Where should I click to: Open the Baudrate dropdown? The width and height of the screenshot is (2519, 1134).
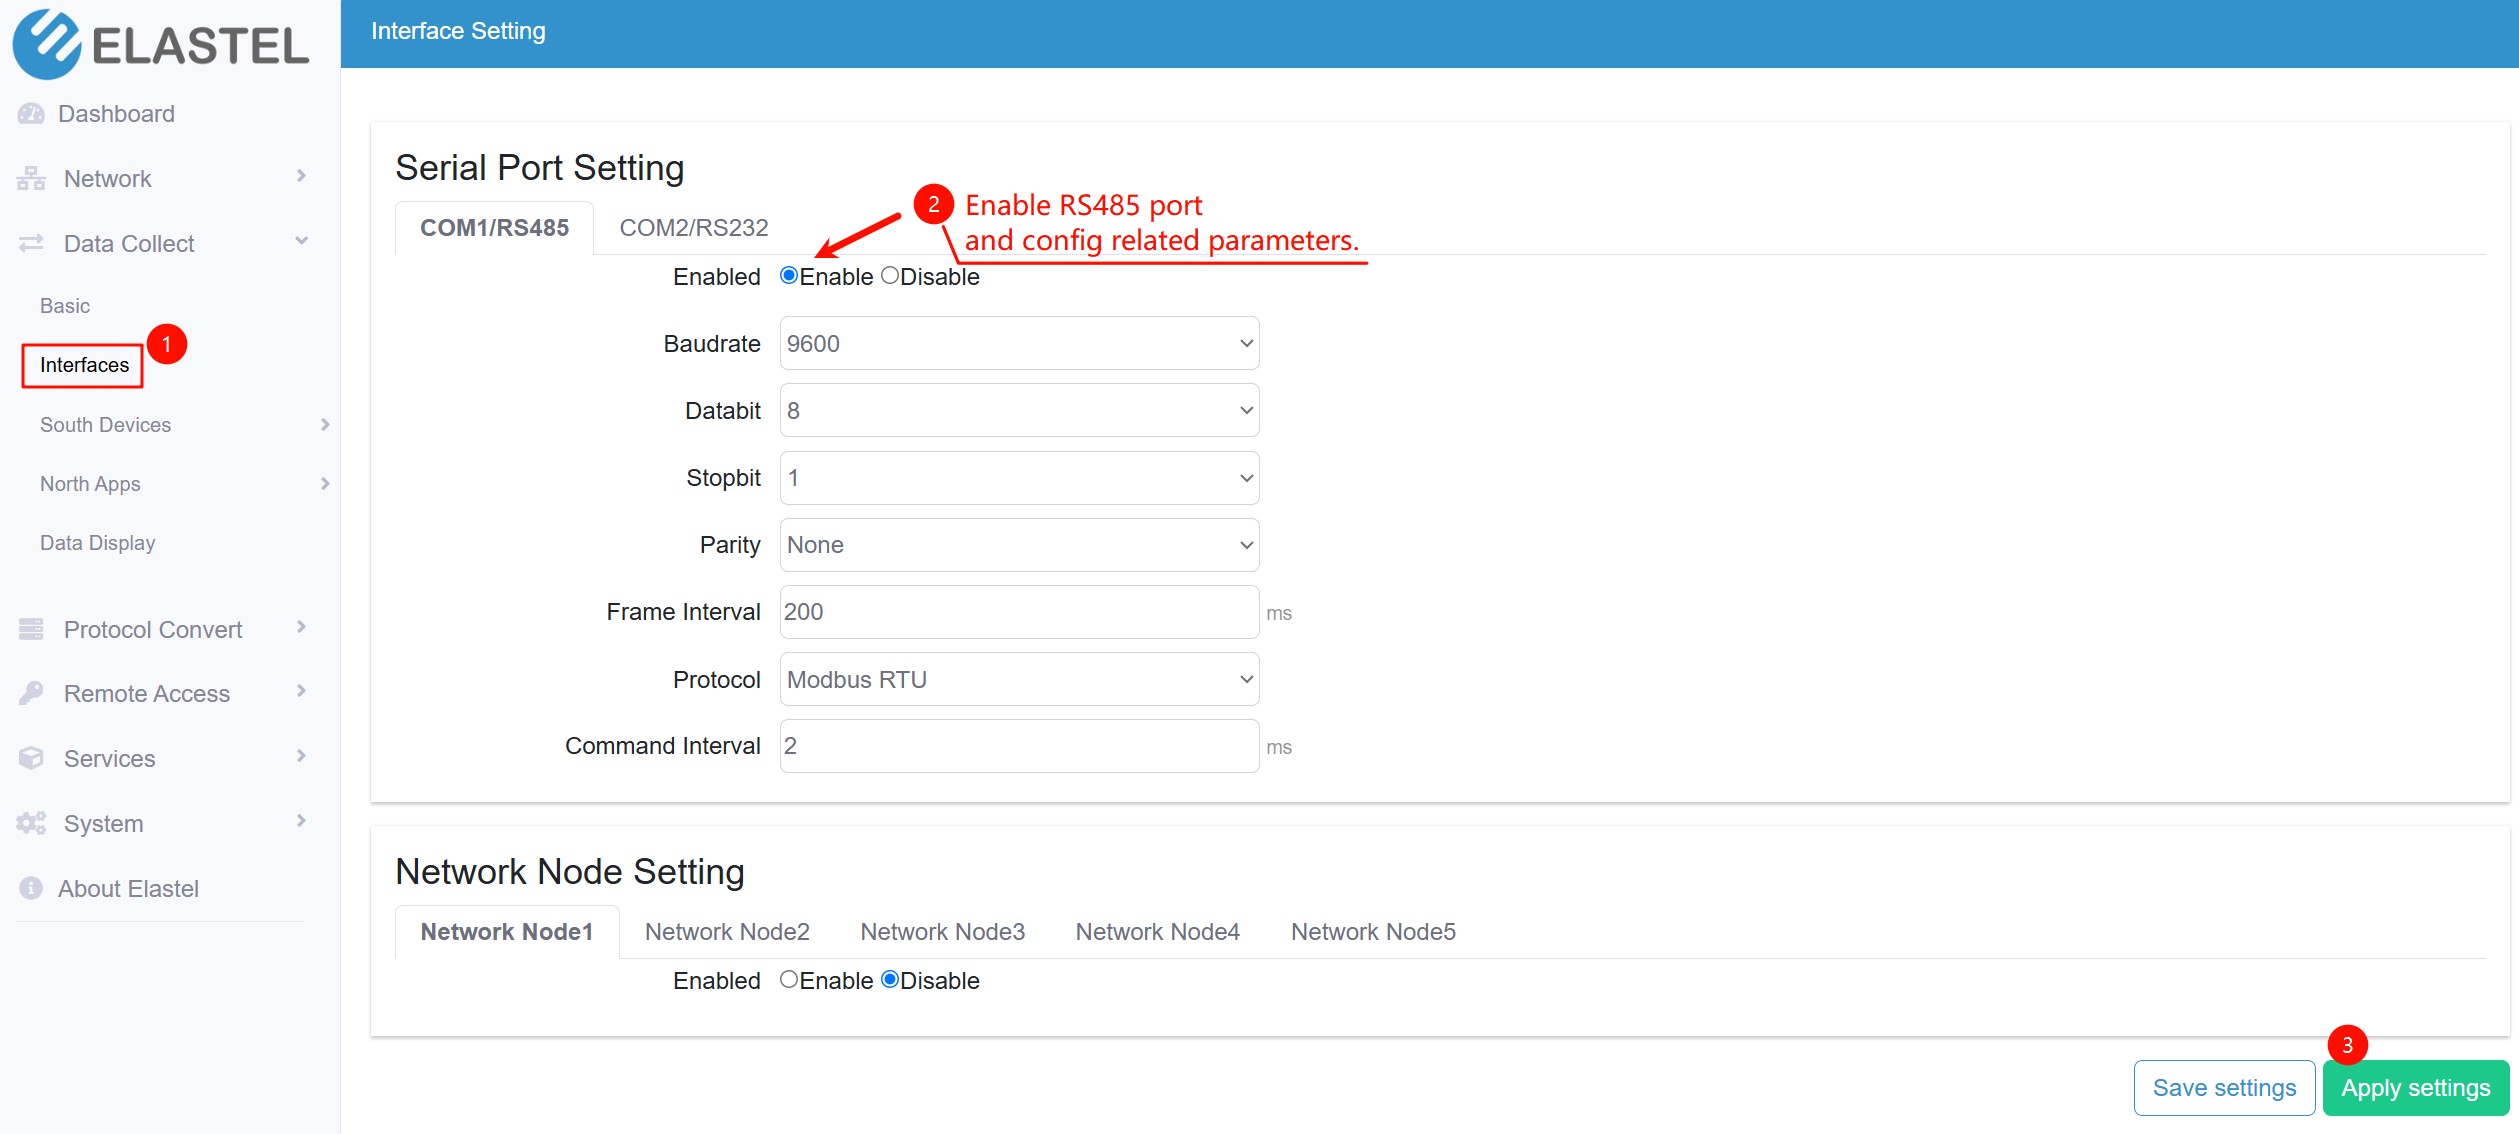1018,343
